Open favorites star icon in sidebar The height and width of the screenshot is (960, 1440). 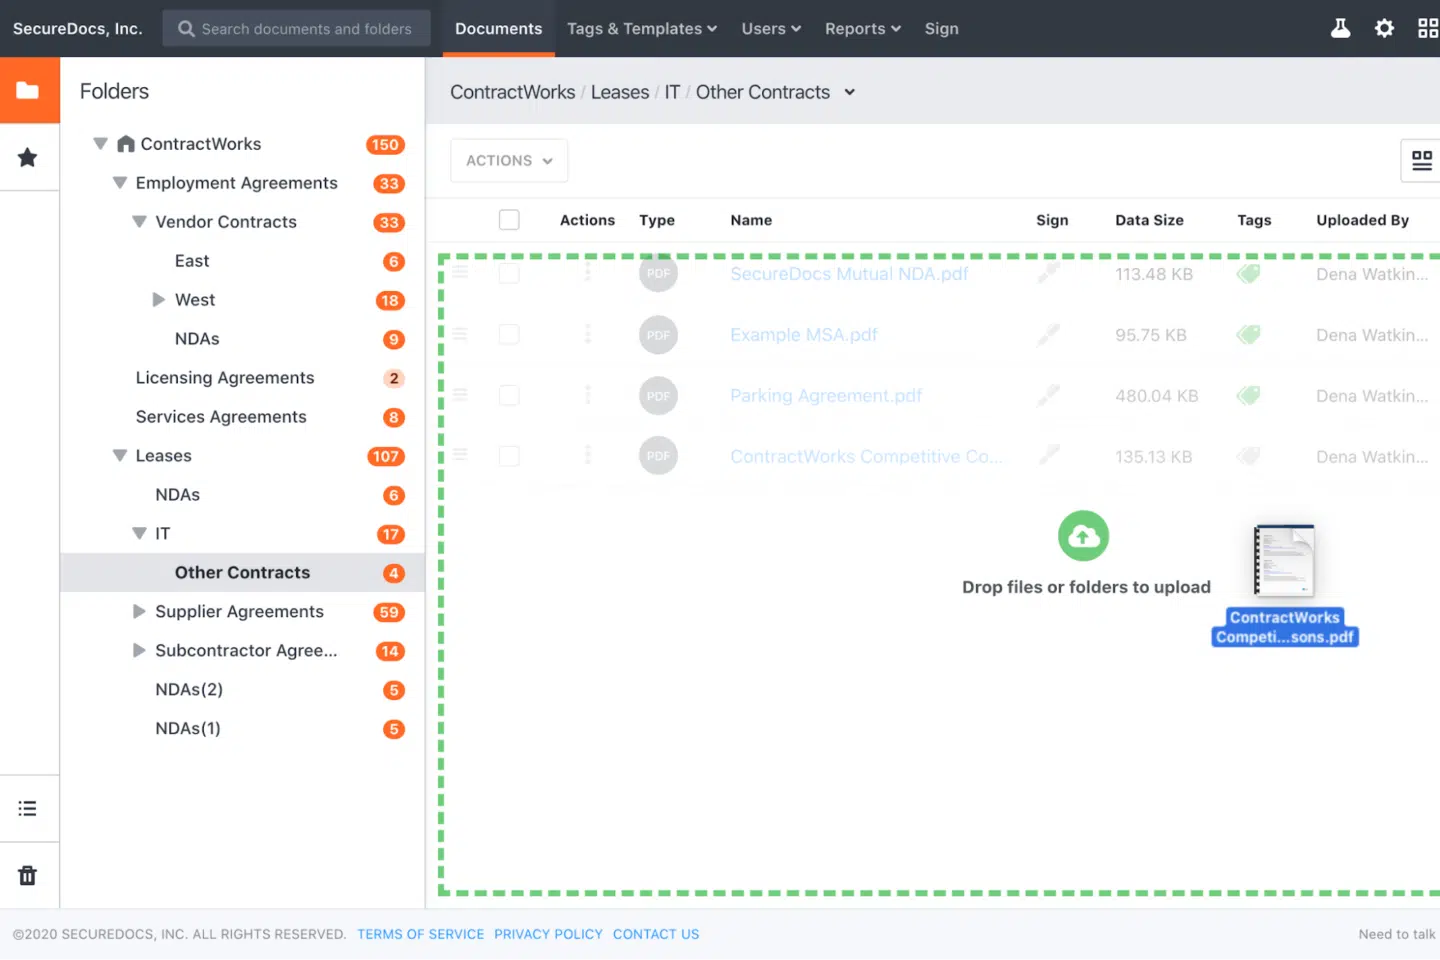(x=28, y=157)
